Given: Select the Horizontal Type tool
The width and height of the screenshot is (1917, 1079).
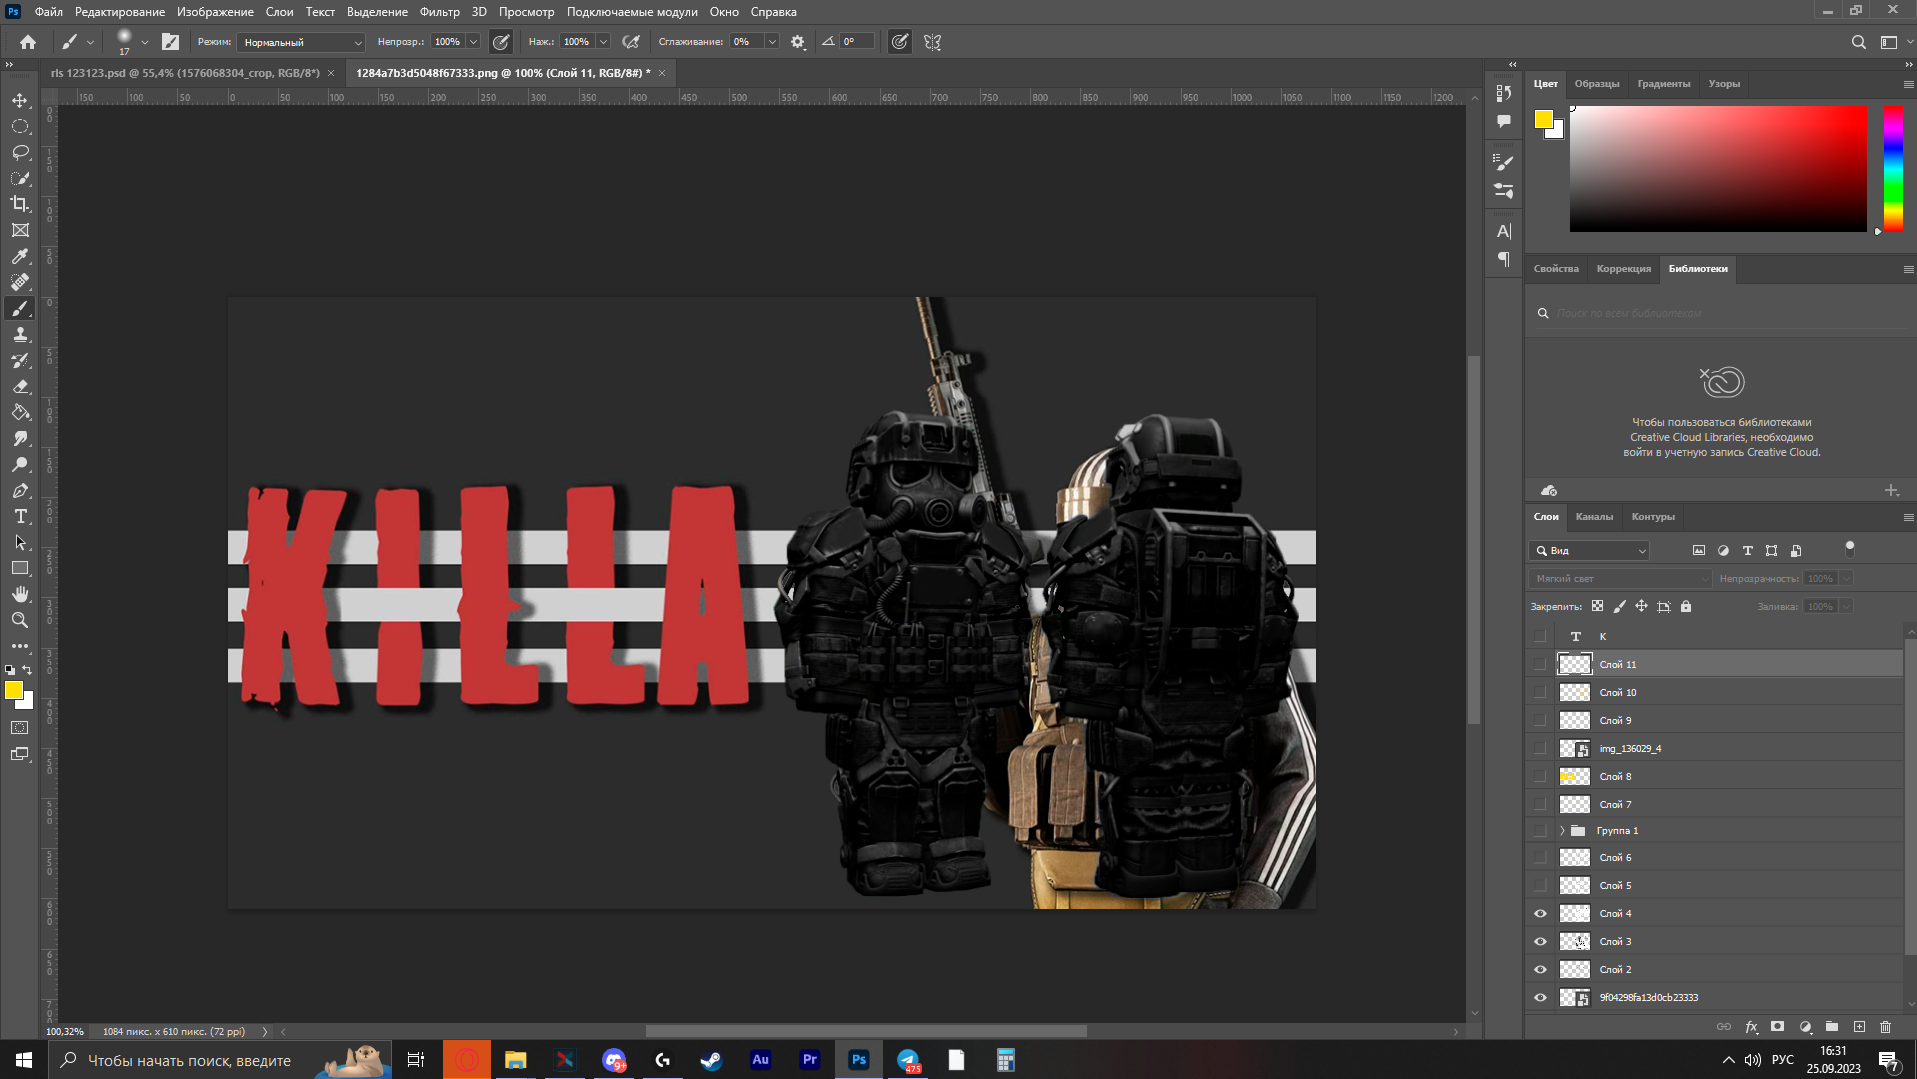Looking at the screenshot, I should tap(20, 516).
